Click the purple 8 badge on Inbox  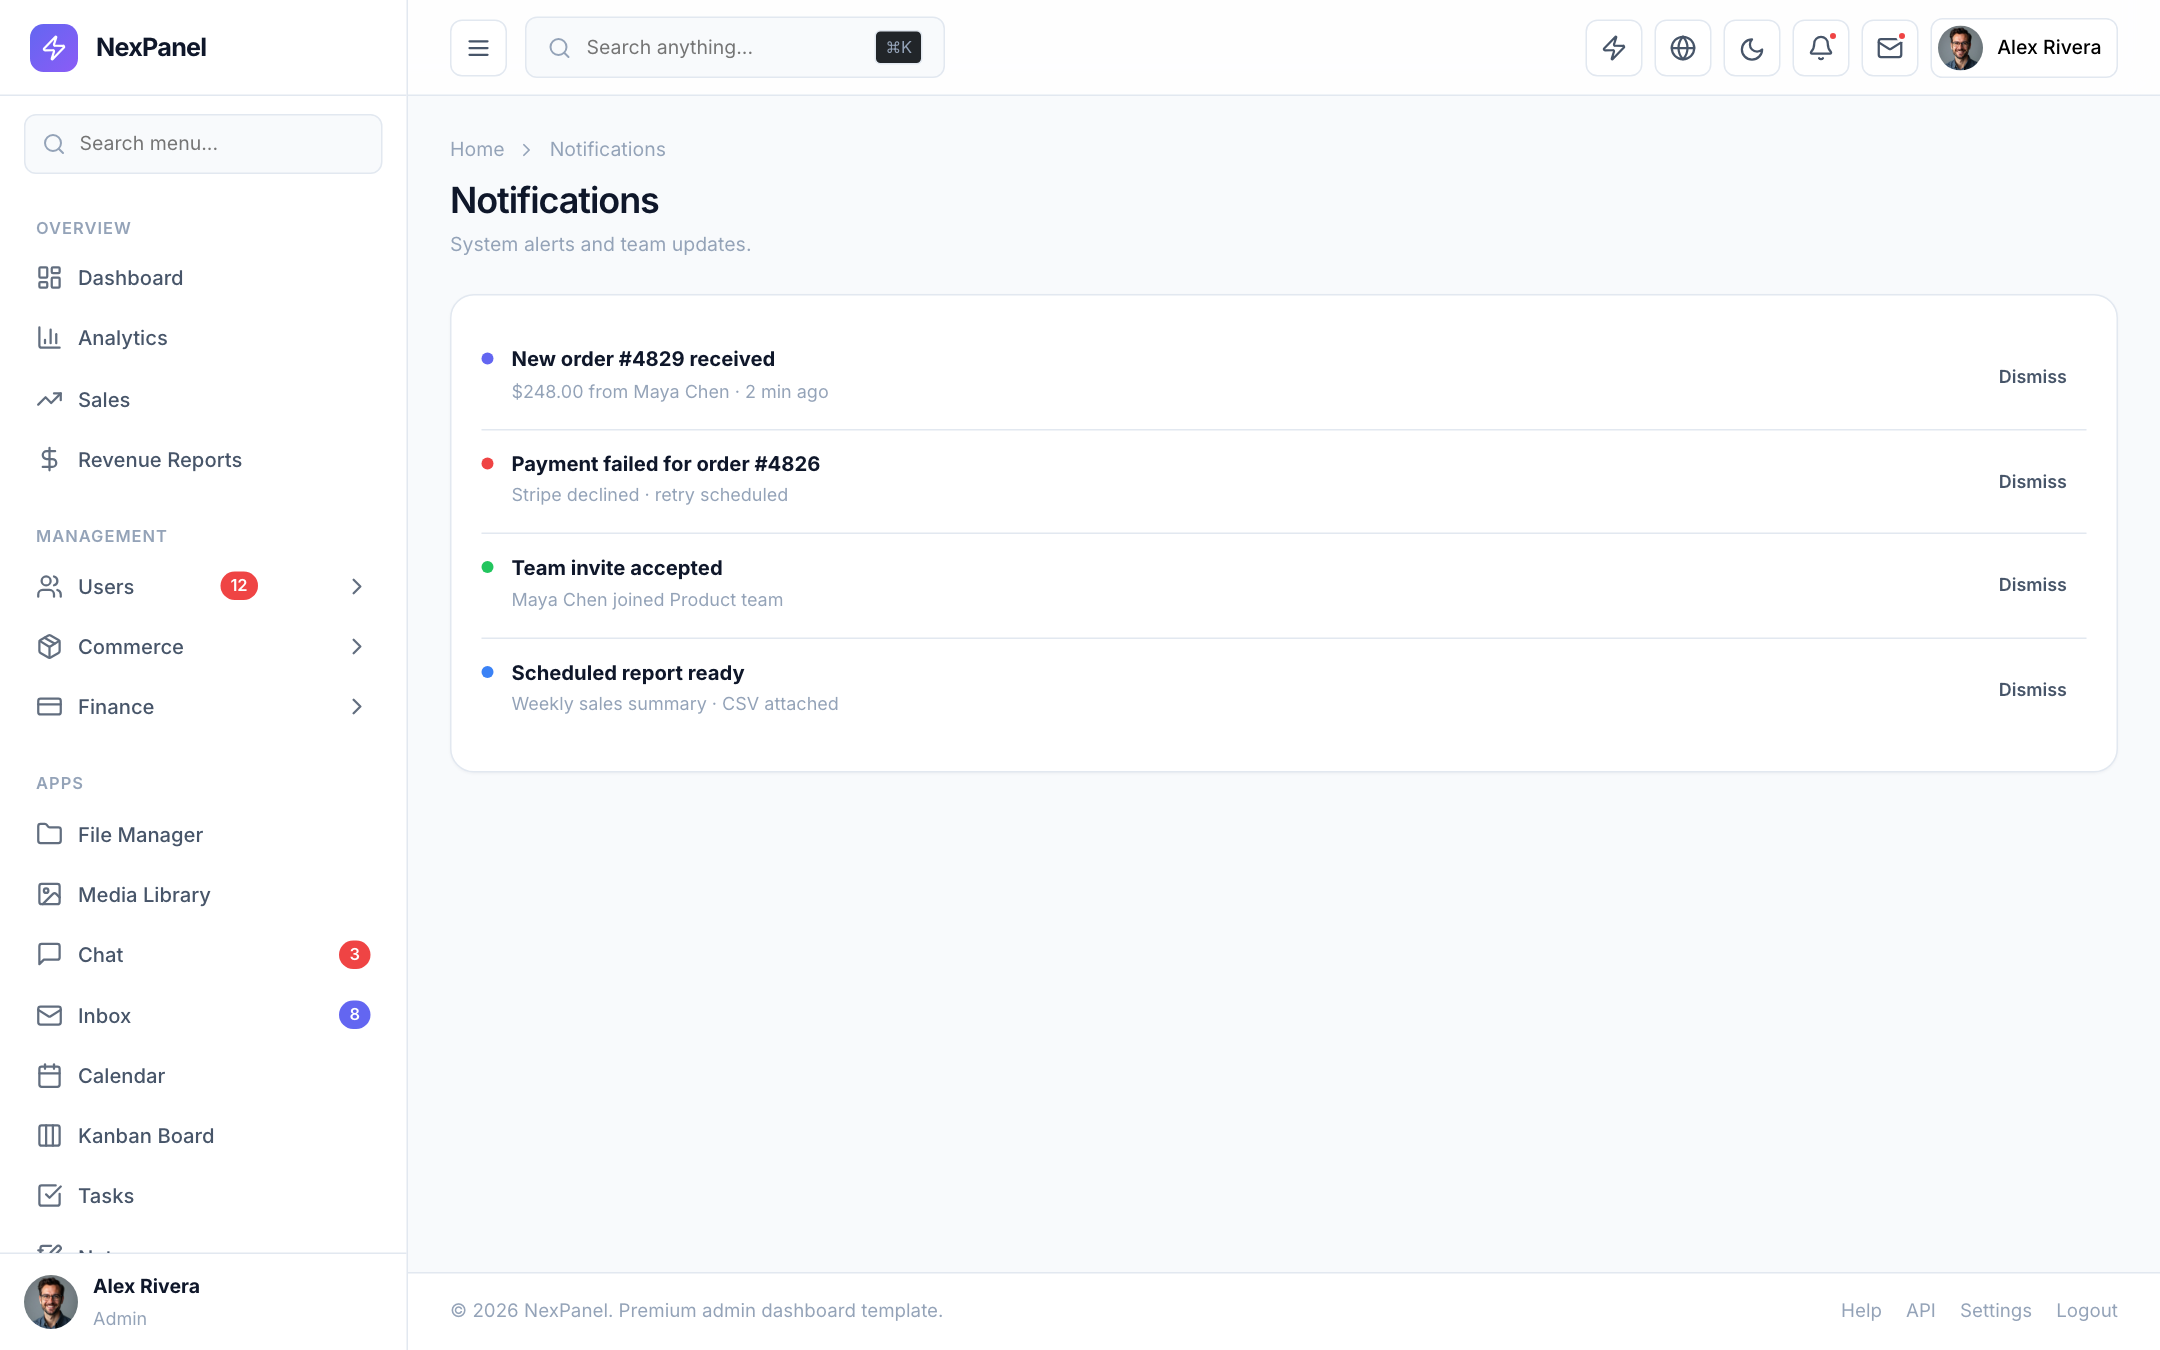(x=354, y=1014)
